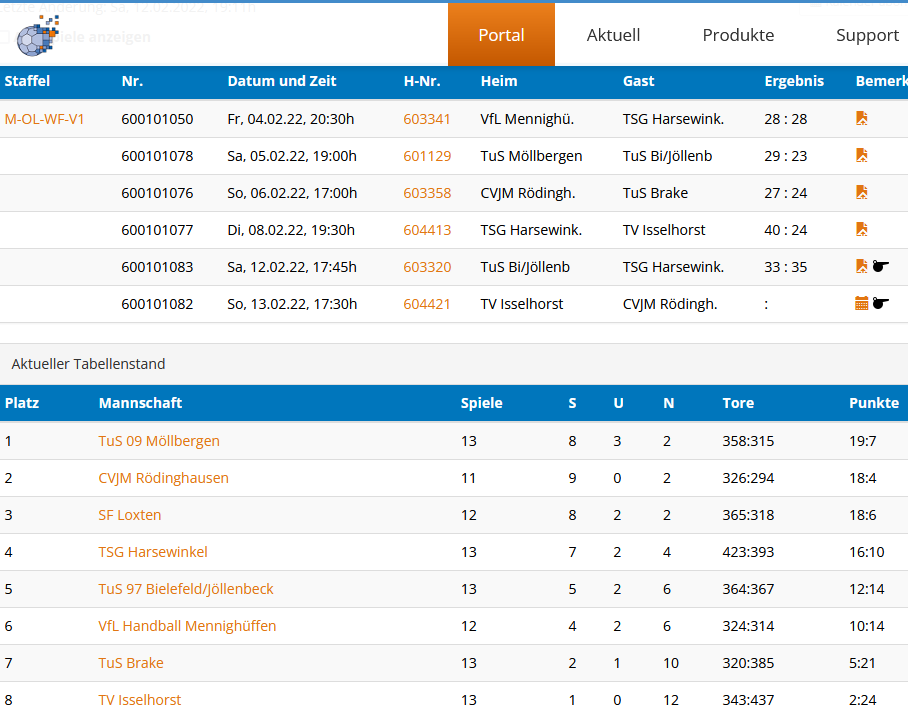Open the Produkte menu
This screenshot has height=715, width=908.
[738, 35]
